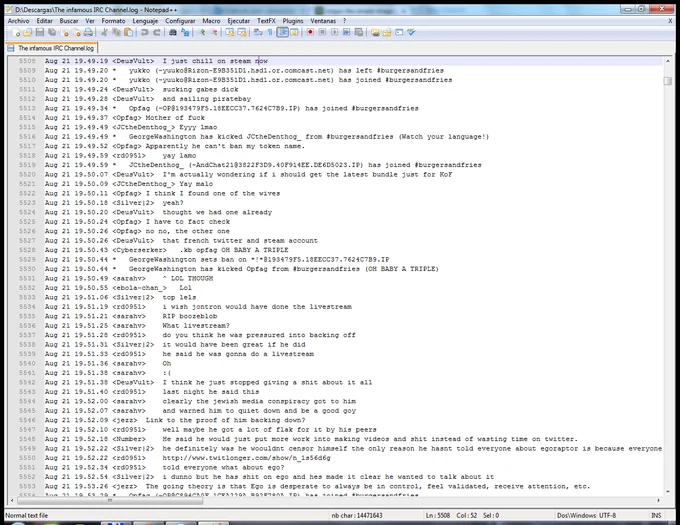Open the Editar menu
680x525 pixels.
pyautogui.click(x=44, y=21)
